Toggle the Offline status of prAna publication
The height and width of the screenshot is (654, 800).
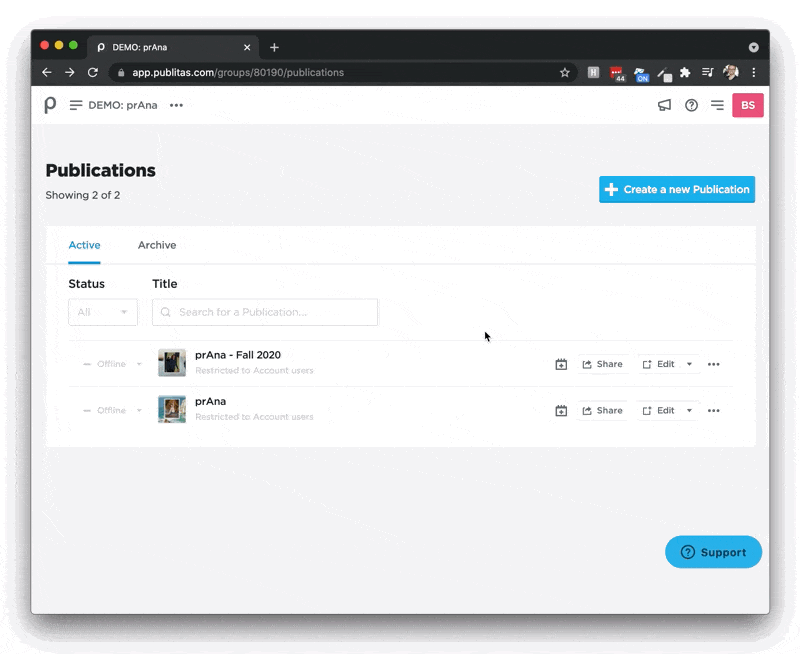pos(112,411)
